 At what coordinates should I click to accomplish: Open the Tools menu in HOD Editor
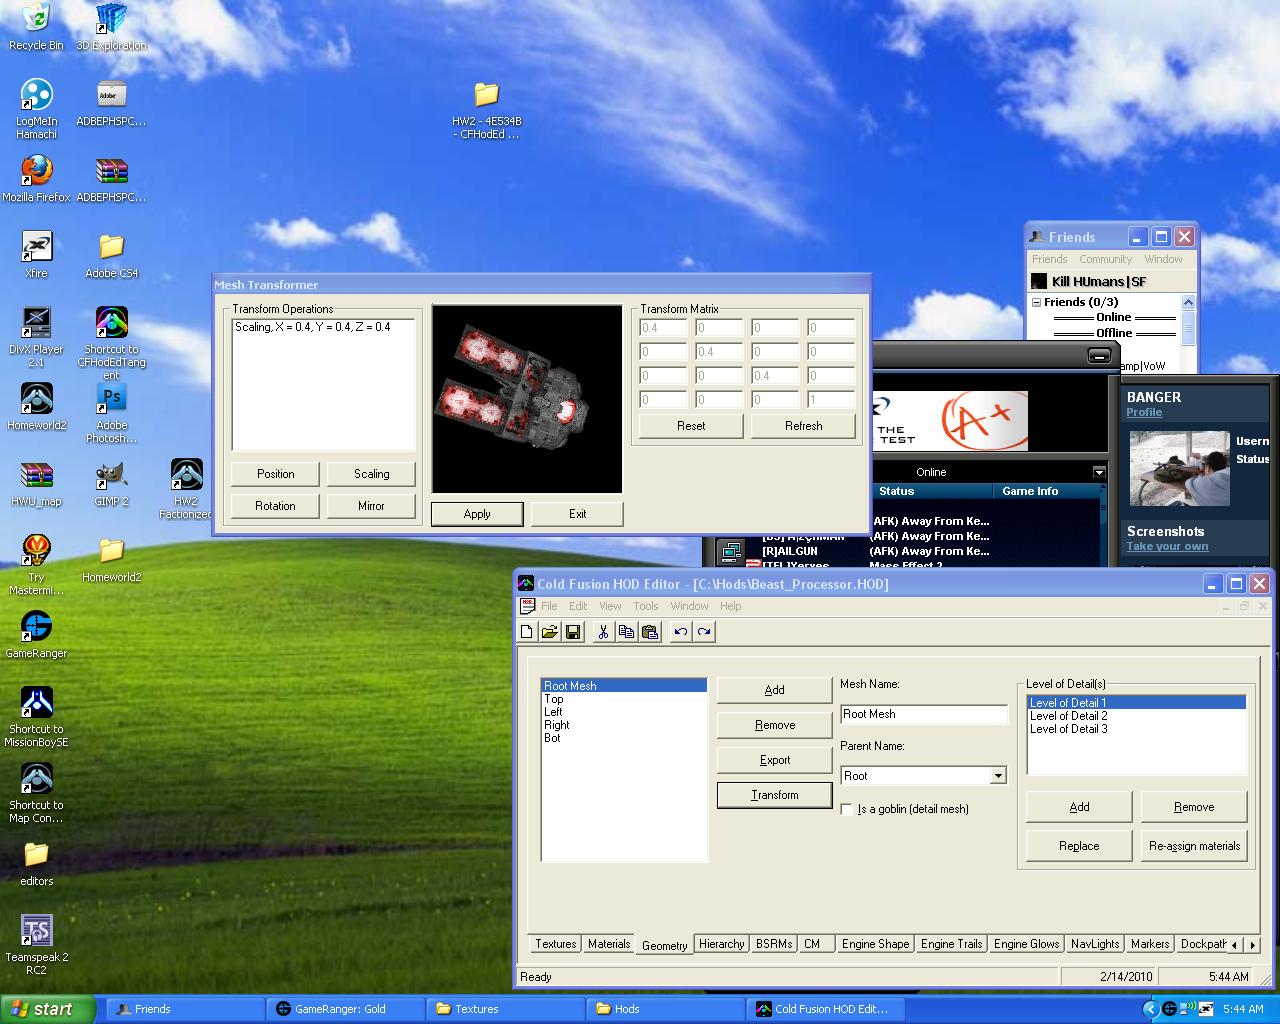click(x=645, y=606)
